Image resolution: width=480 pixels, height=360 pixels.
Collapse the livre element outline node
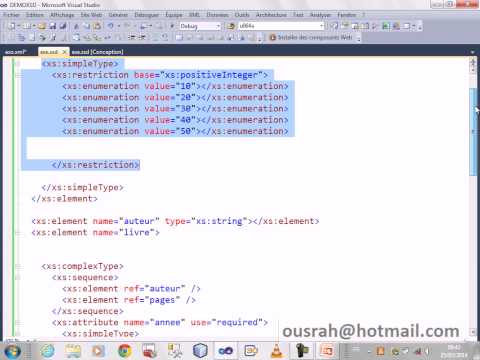pos(18,233)
